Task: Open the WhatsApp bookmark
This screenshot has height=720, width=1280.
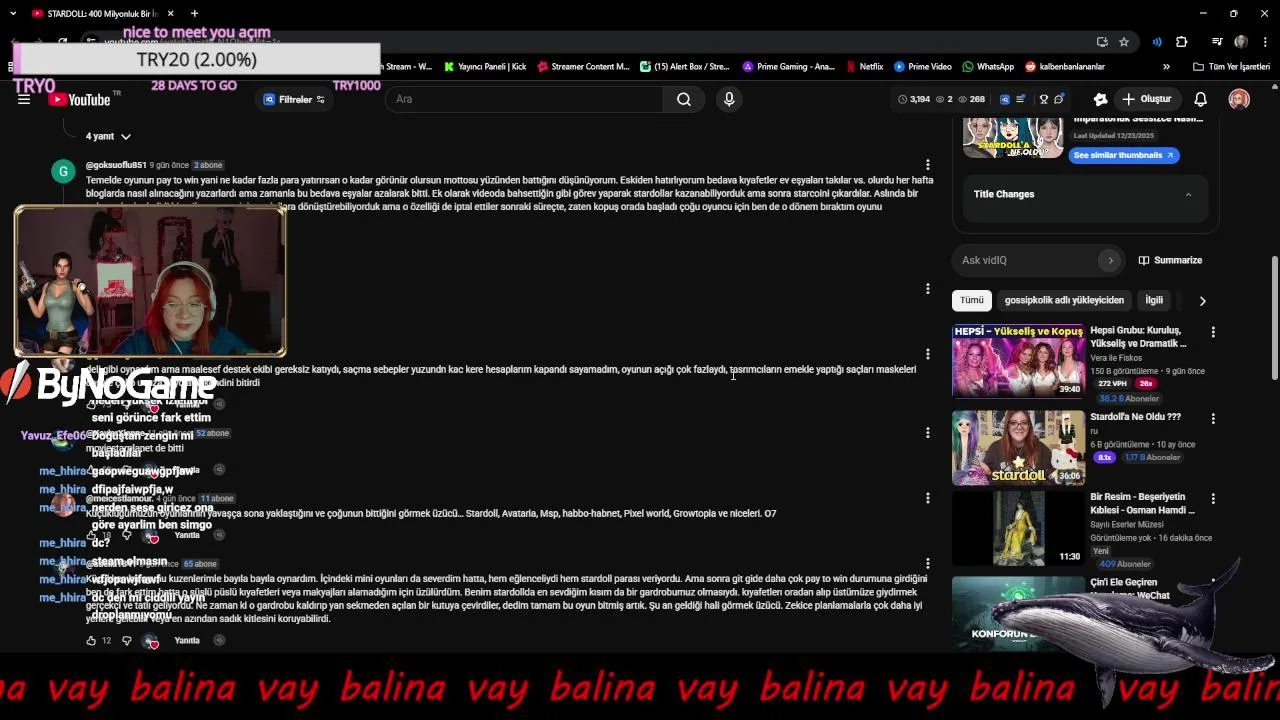Action: (988, 67)
